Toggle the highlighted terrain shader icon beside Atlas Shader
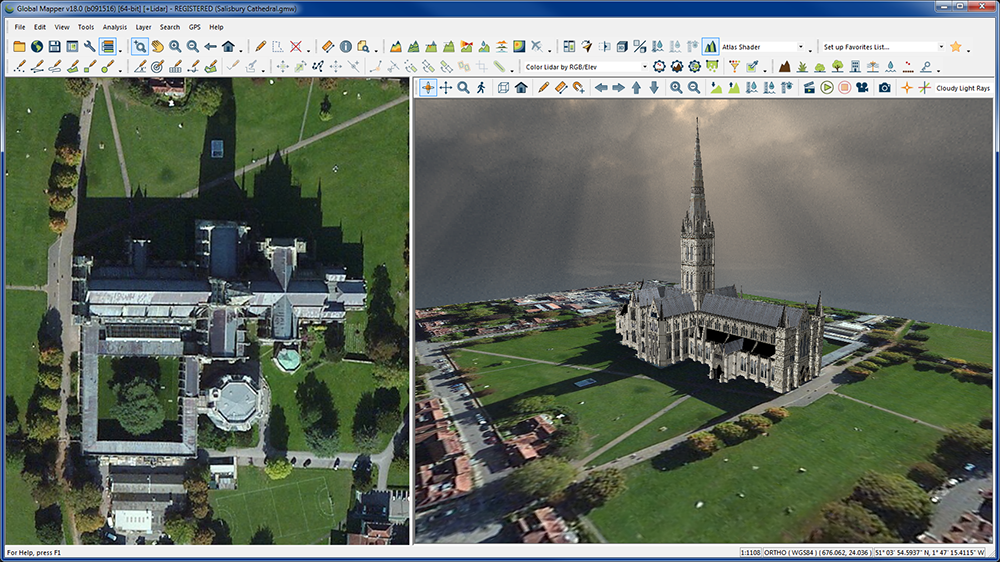 [710, 47]
